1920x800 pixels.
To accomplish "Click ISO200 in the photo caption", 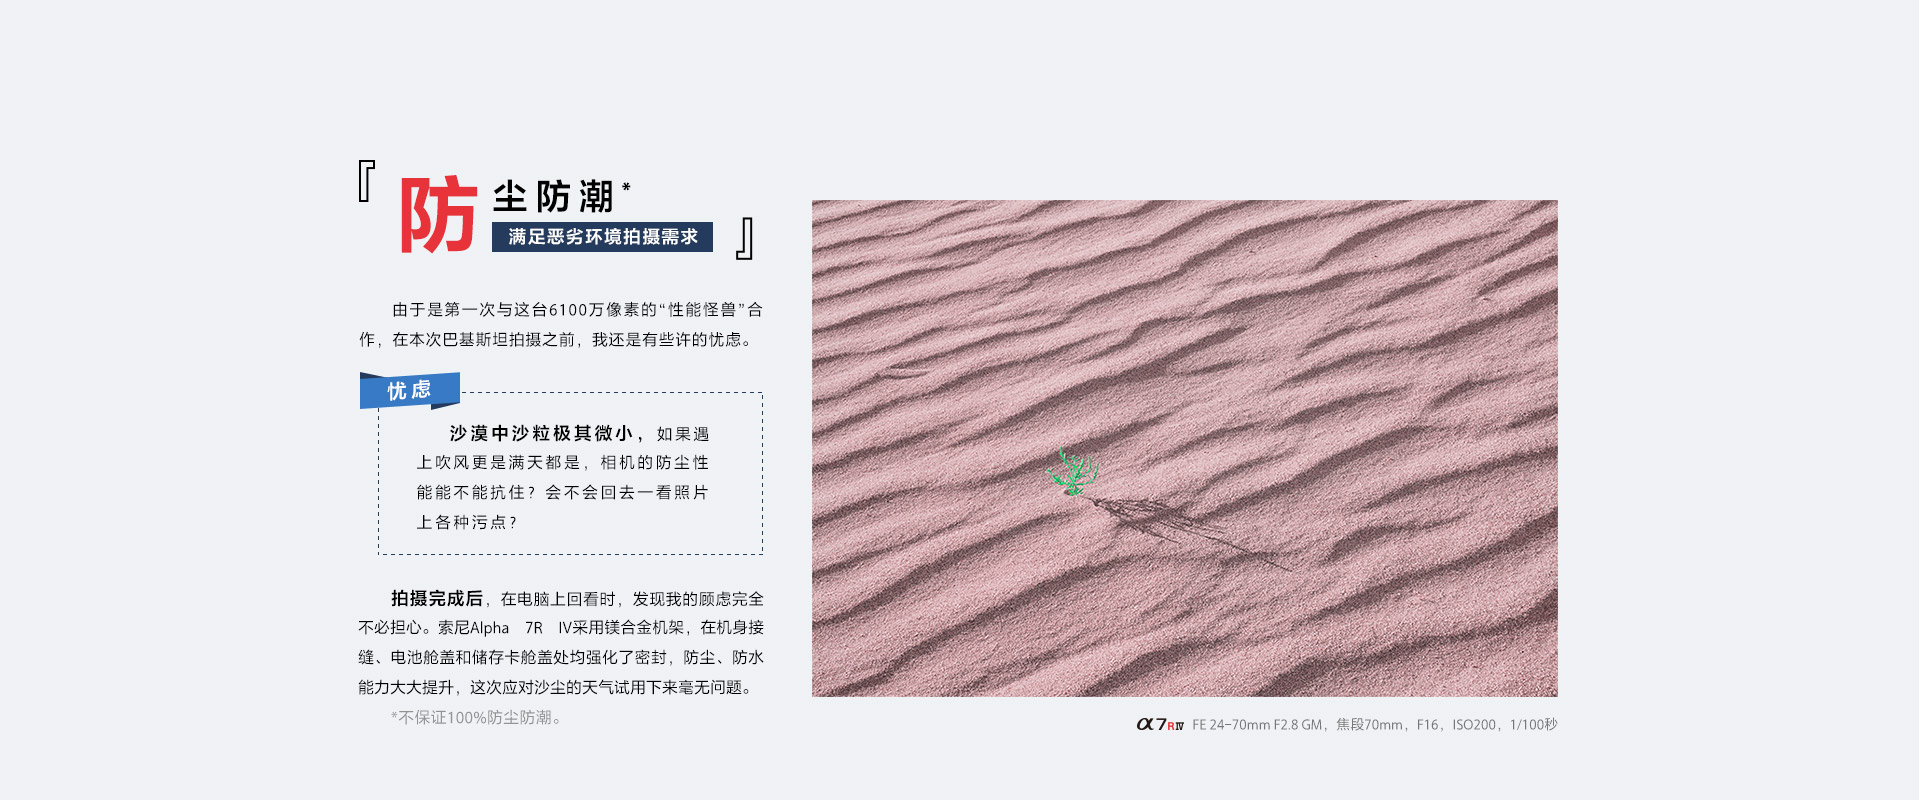I will pos(1474,725).
